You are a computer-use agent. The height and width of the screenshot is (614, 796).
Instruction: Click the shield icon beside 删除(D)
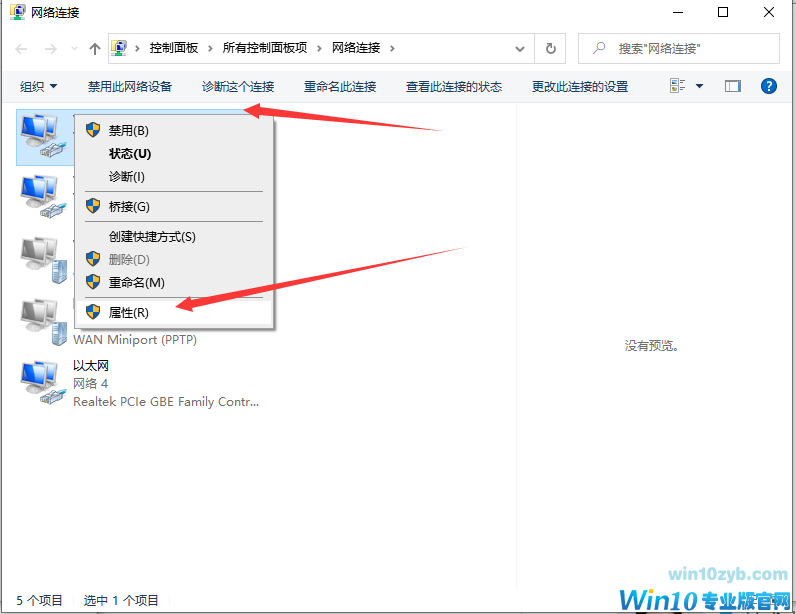pyautogui.click(x=93, y=259)
